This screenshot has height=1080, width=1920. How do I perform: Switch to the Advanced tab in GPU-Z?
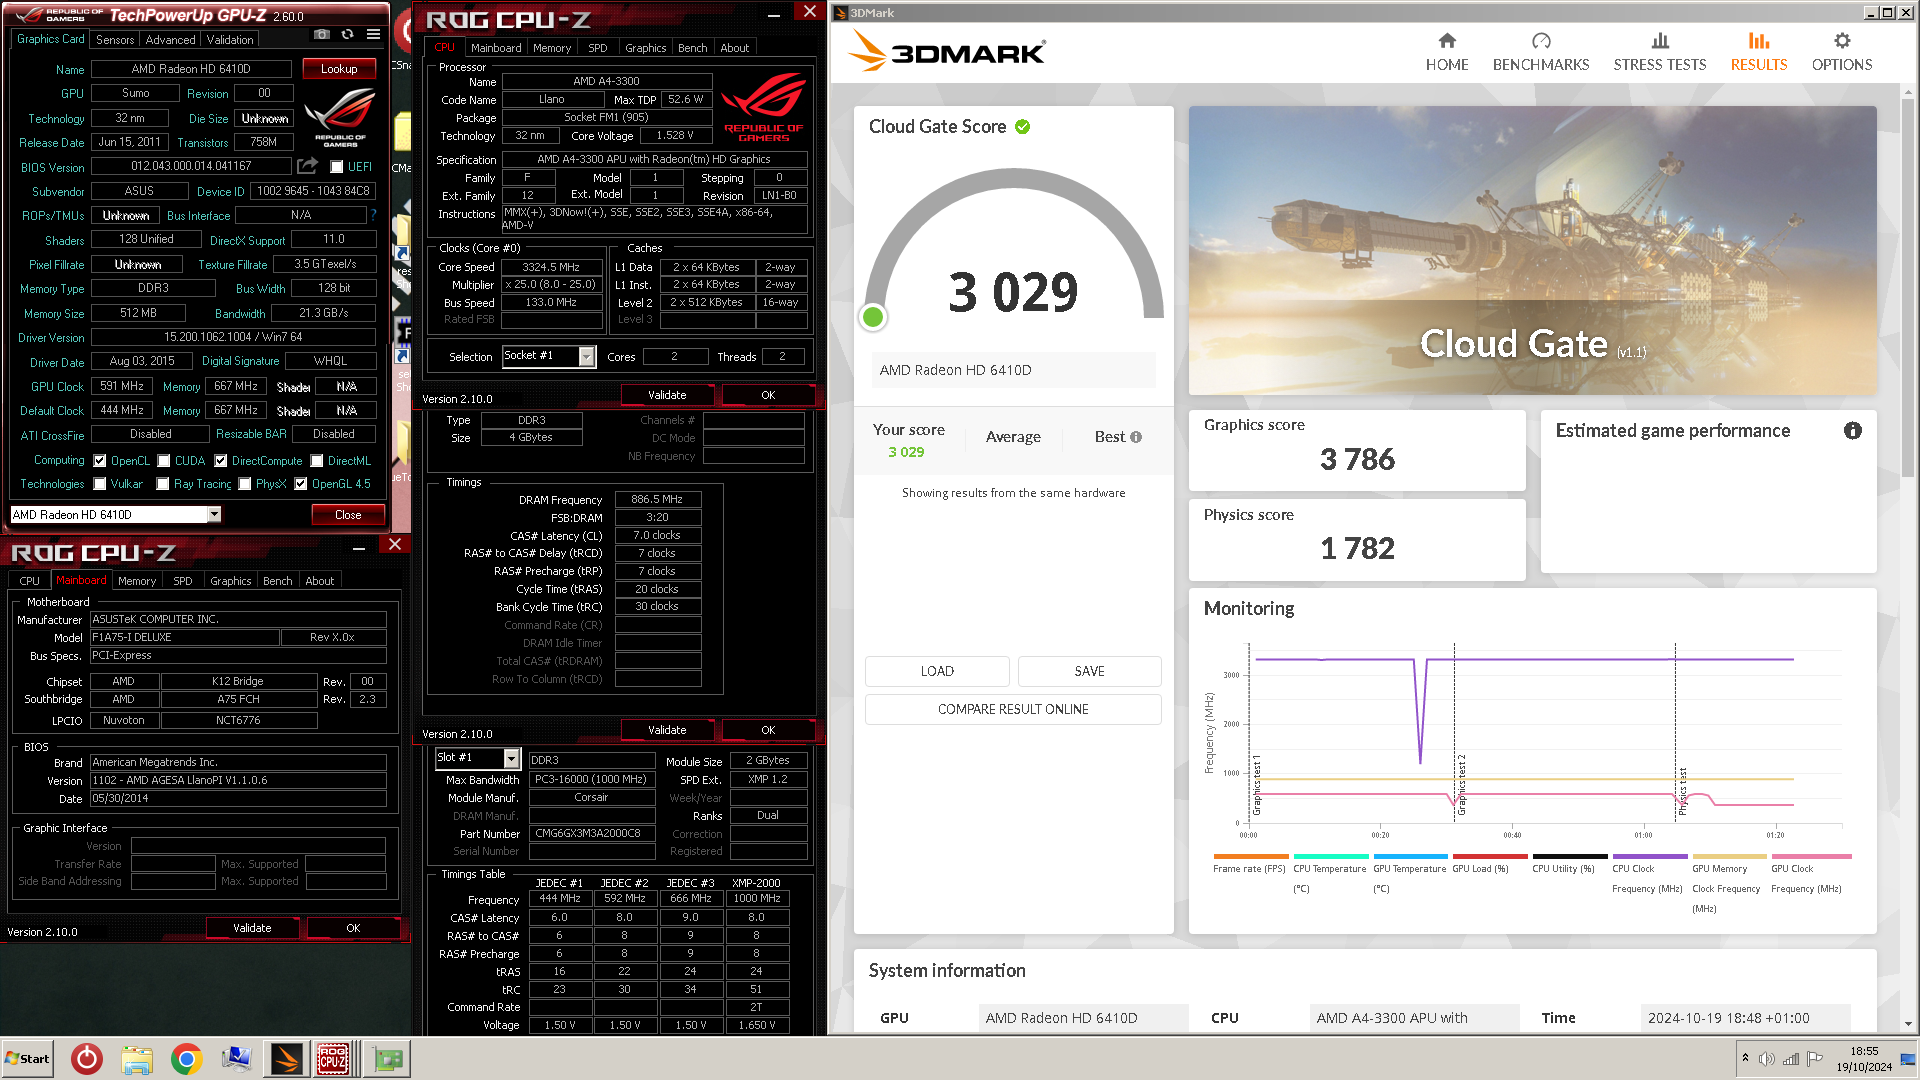(x=171, y=40)
